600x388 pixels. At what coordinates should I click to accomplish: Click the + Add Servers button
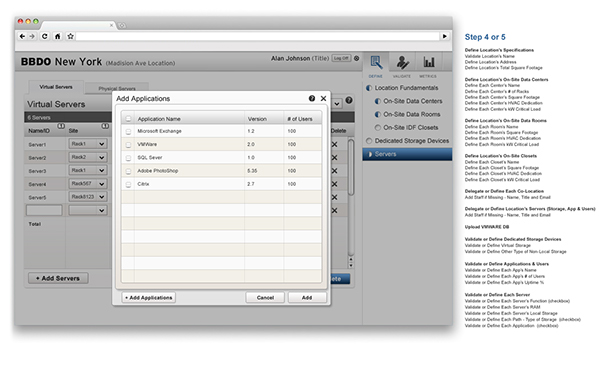coord(58,278)
